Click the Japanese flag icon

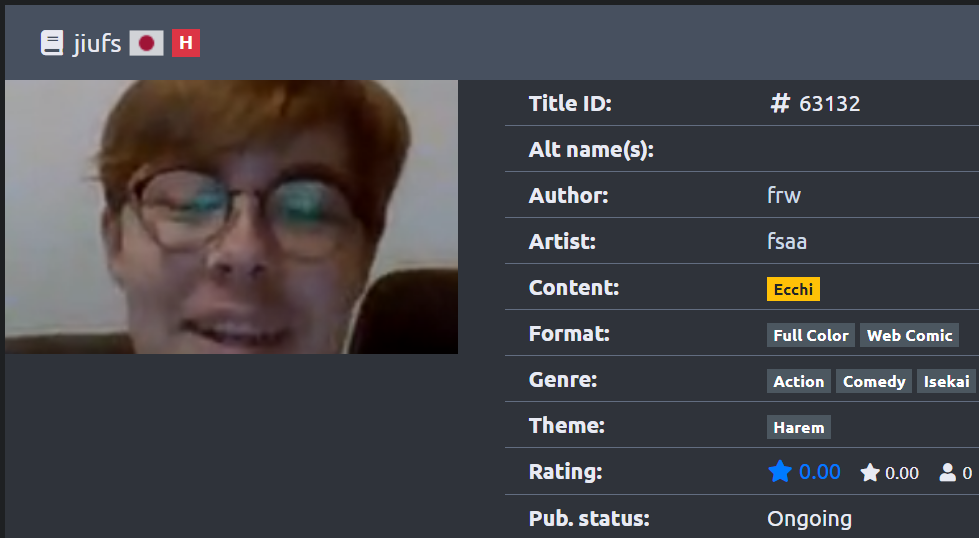[x=147, y=43]
